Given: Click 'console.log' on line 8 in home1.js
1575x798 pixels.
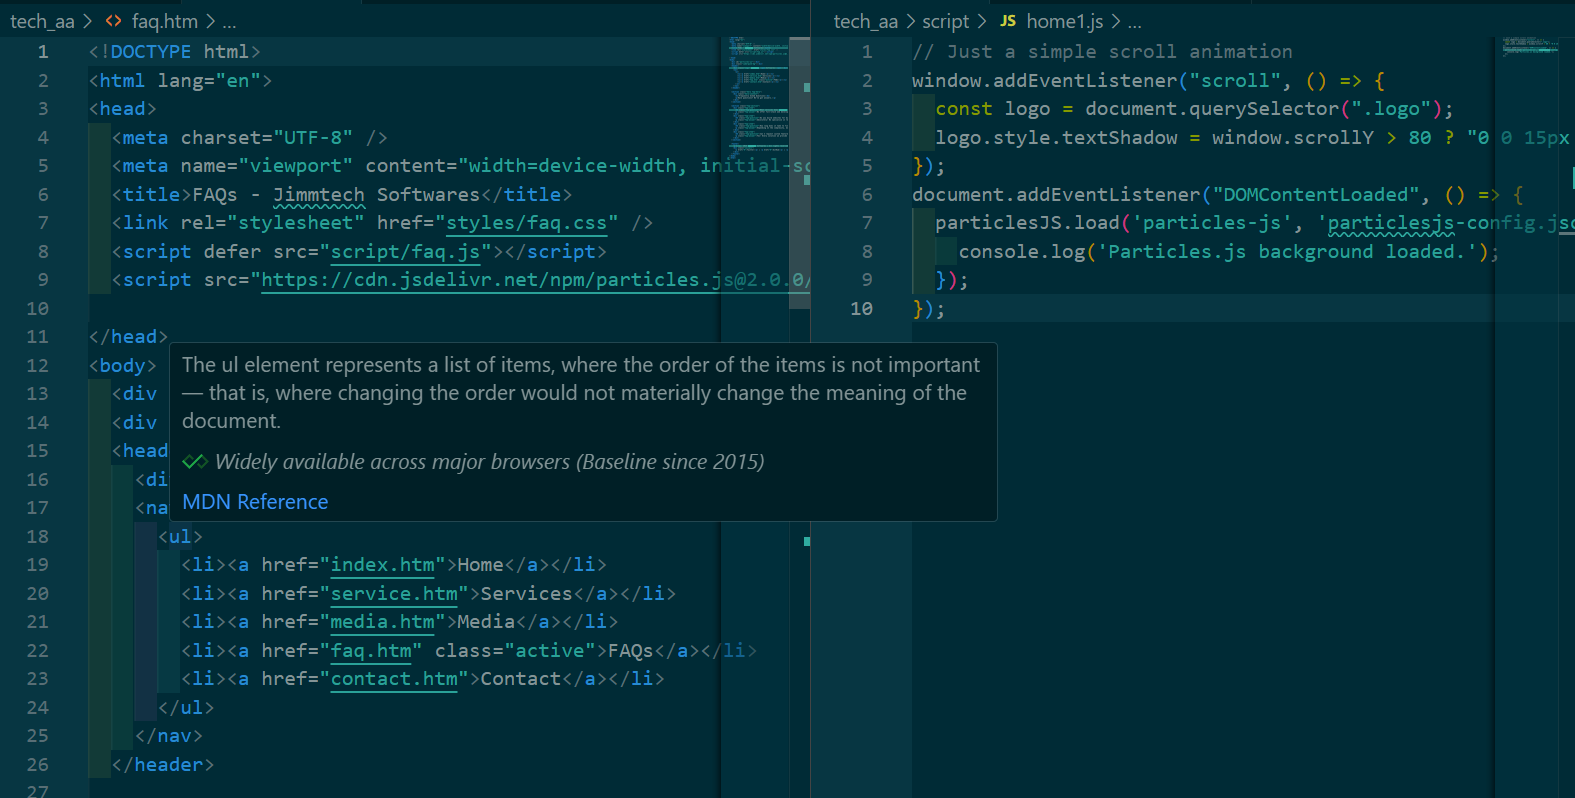Looking at the screenshot, I should click(1022, 252).
